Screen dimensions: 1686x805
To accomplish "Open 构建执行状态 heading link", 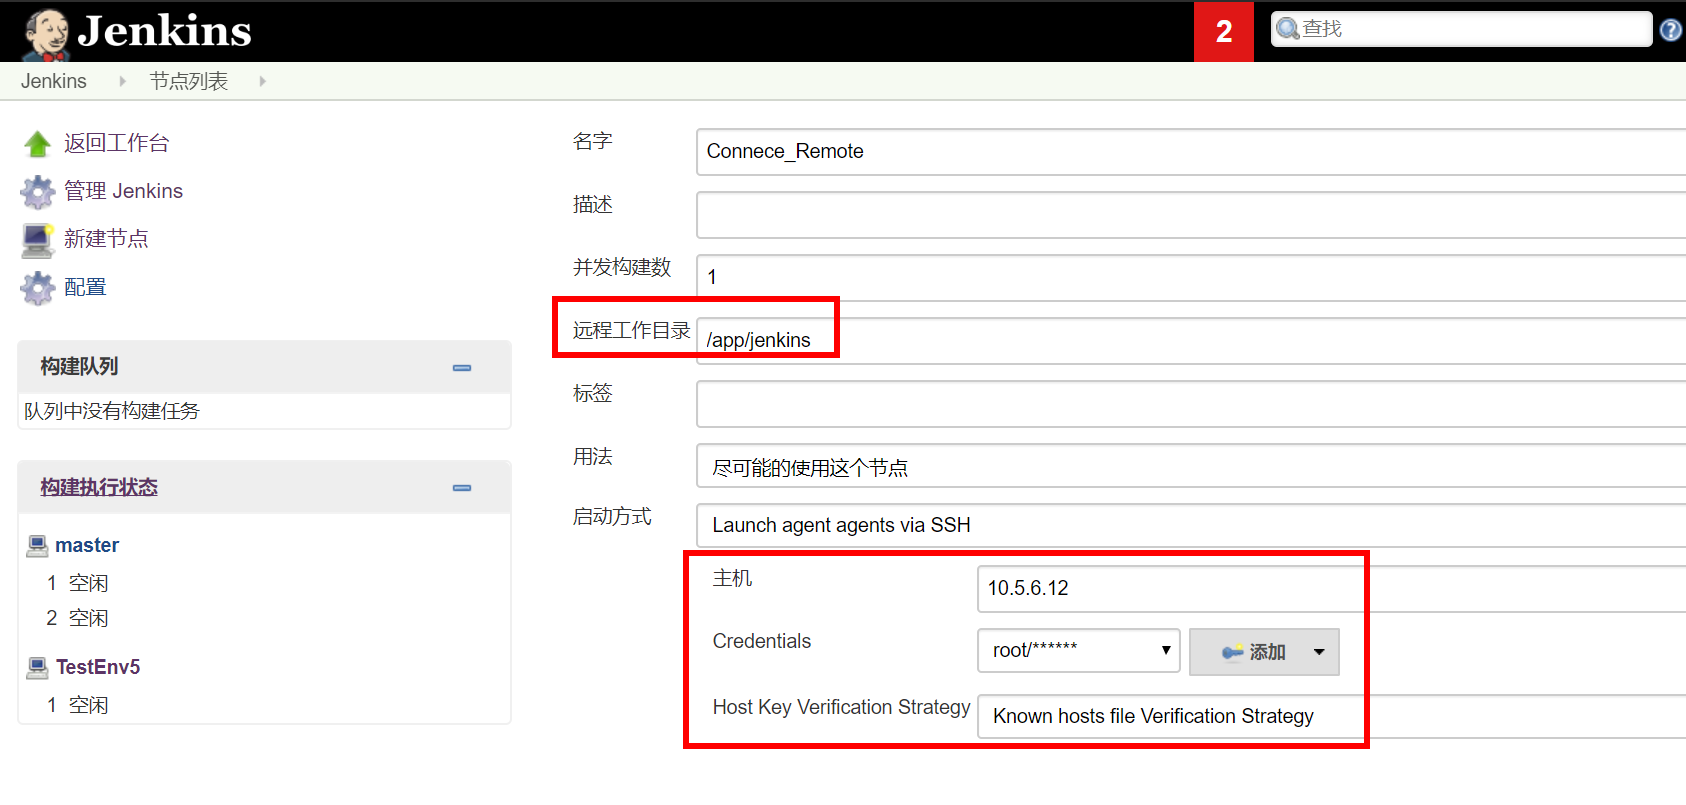I will tap(99, 487).
